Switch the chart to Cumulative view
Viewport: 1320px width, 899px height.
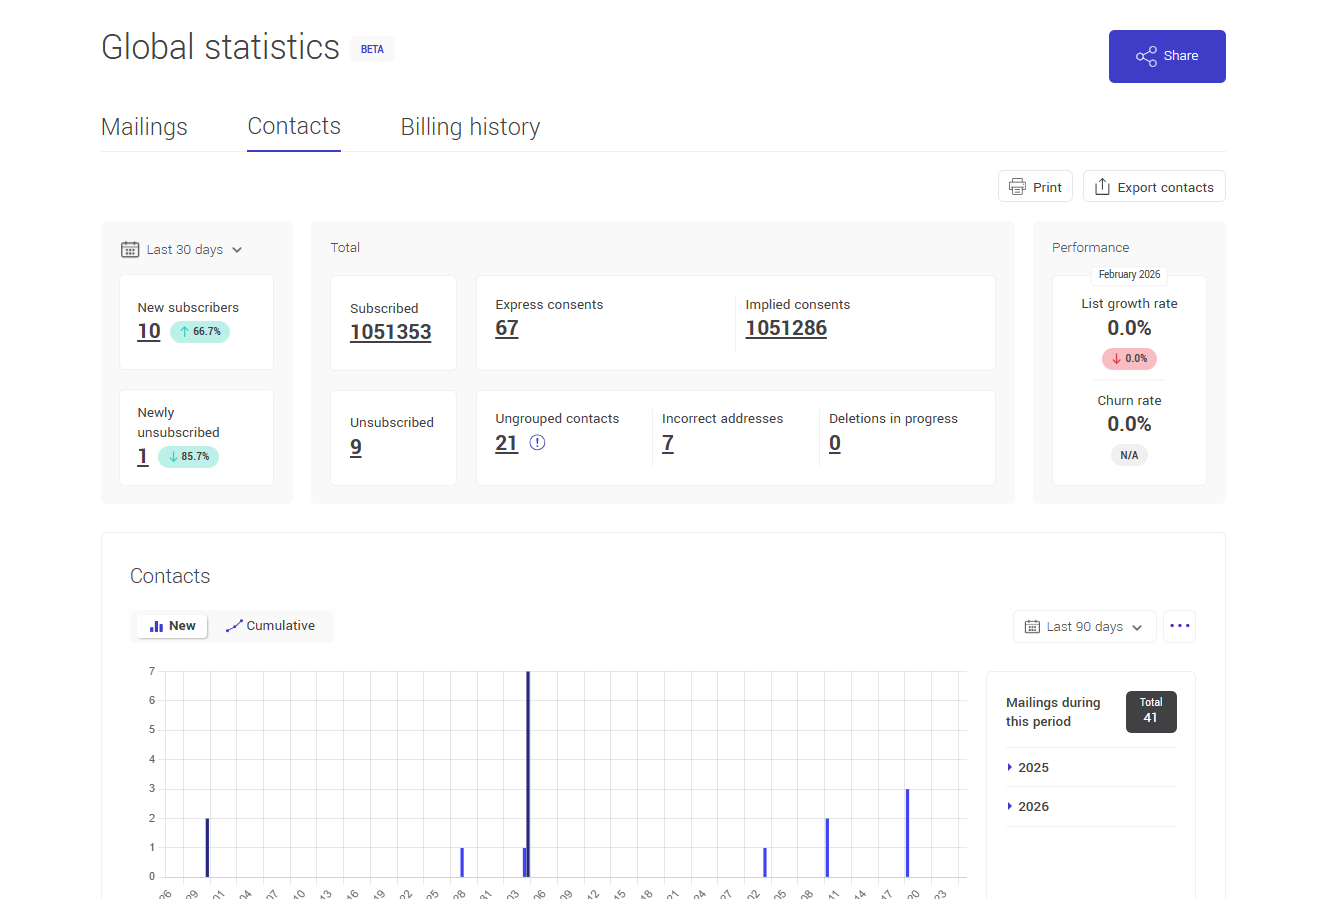[270, 625]
